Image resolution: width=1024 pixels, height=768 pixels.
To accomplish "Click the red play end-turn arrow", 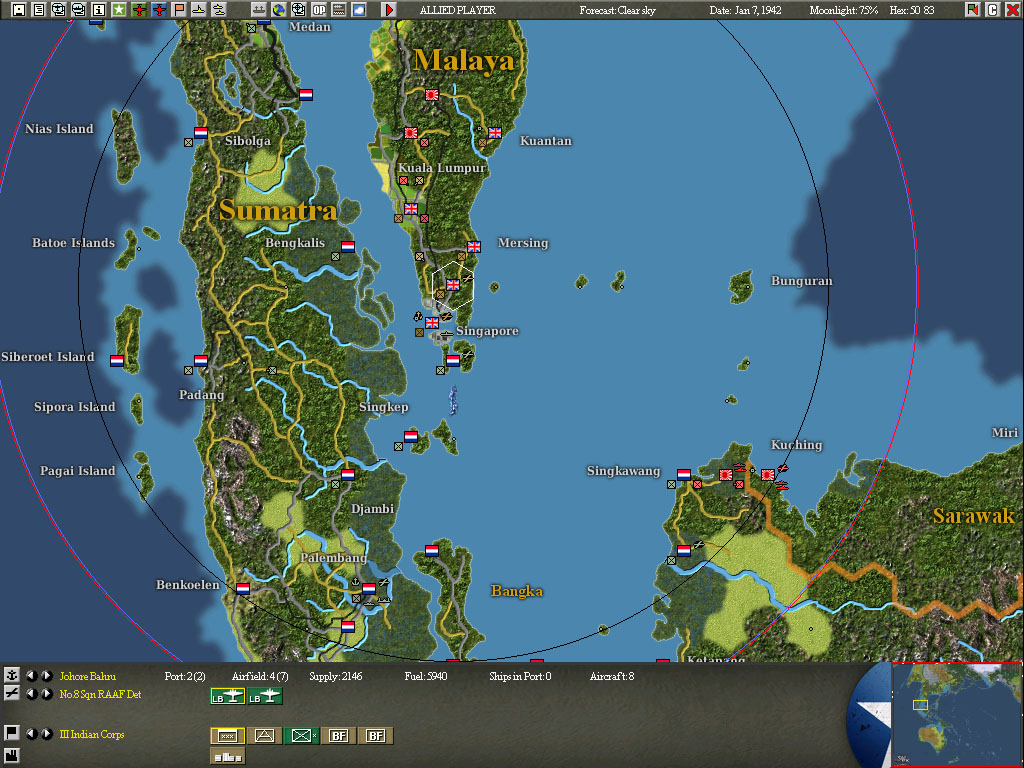I will (x=389, y=10).
